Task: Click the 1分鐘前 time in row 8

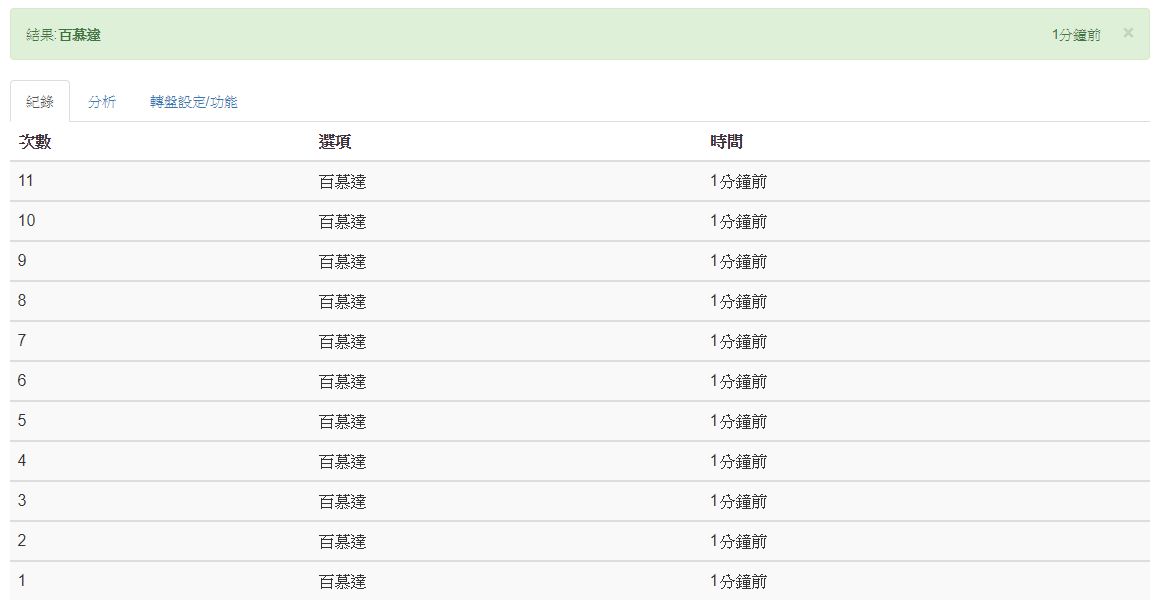Action: click(739, 302)
